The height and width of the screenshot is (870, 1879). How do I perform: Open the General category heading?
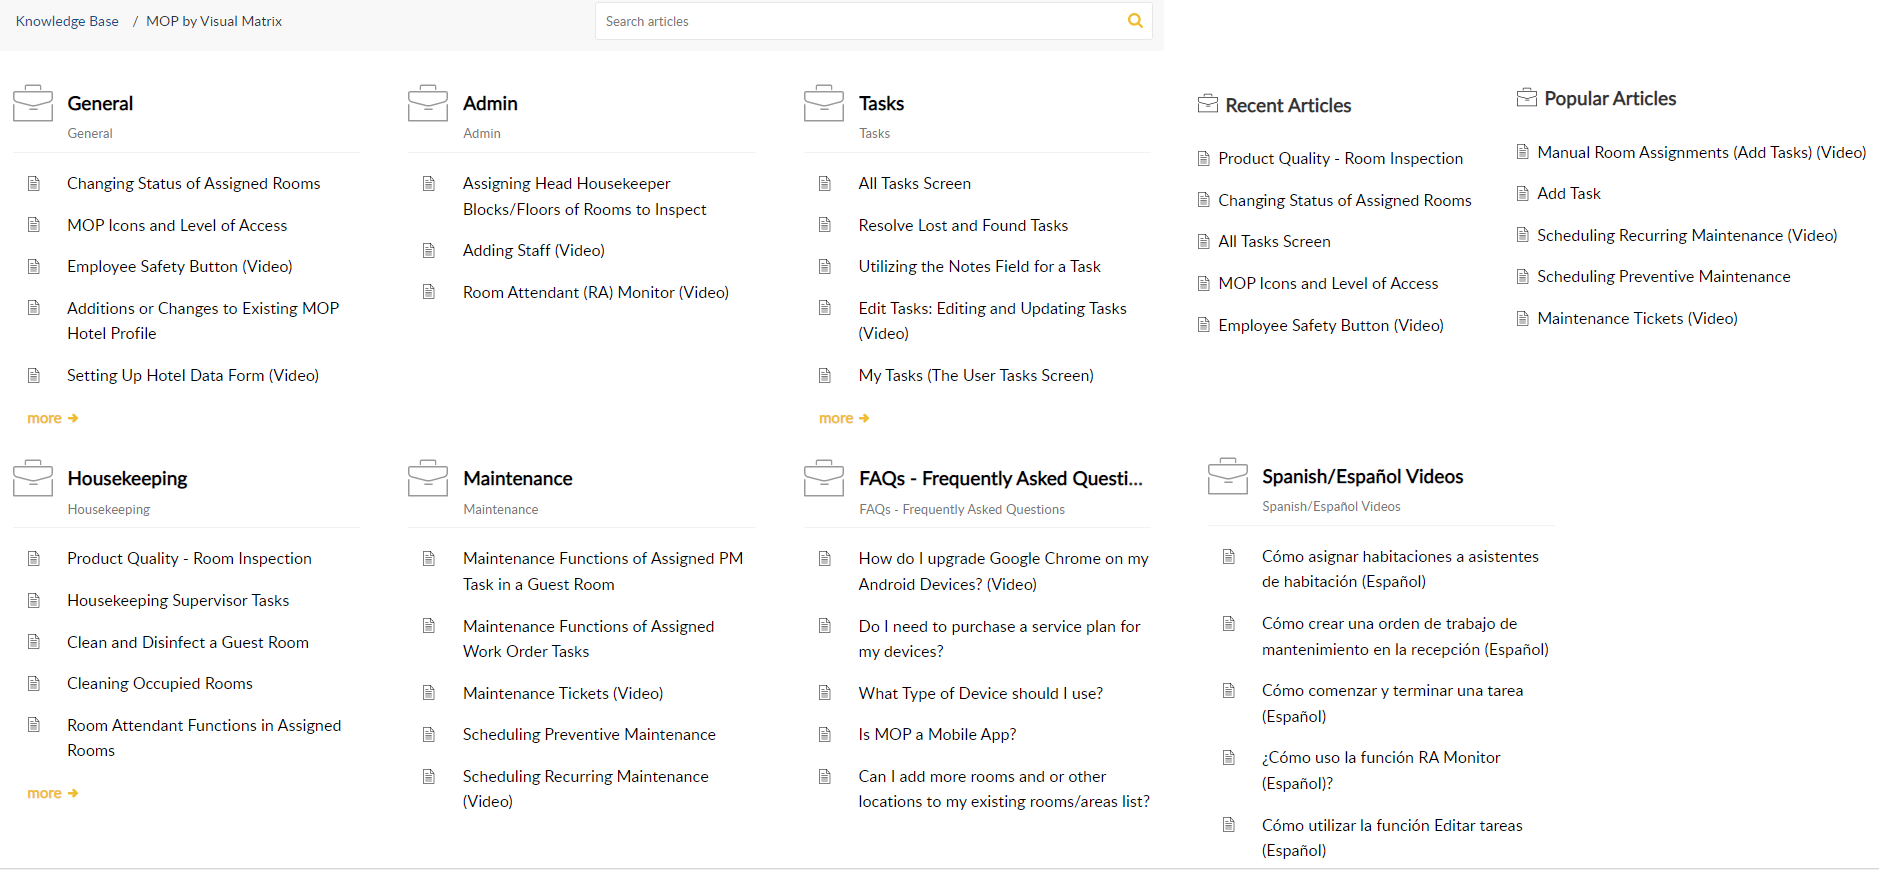[100, 103]
